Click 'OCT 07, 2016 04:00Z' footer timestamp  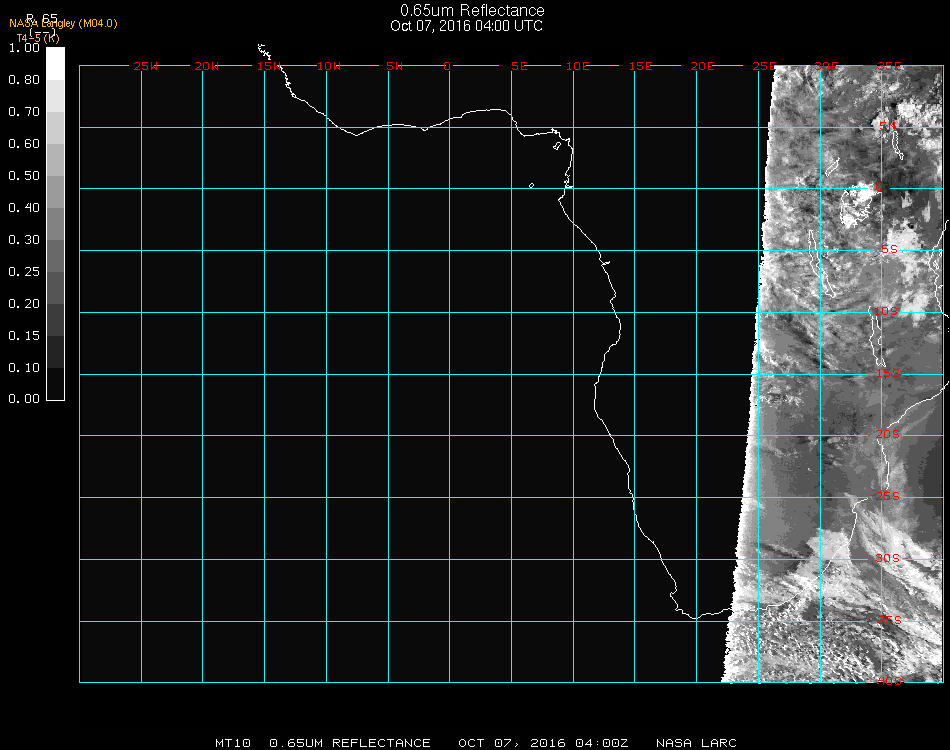[543, 743]
